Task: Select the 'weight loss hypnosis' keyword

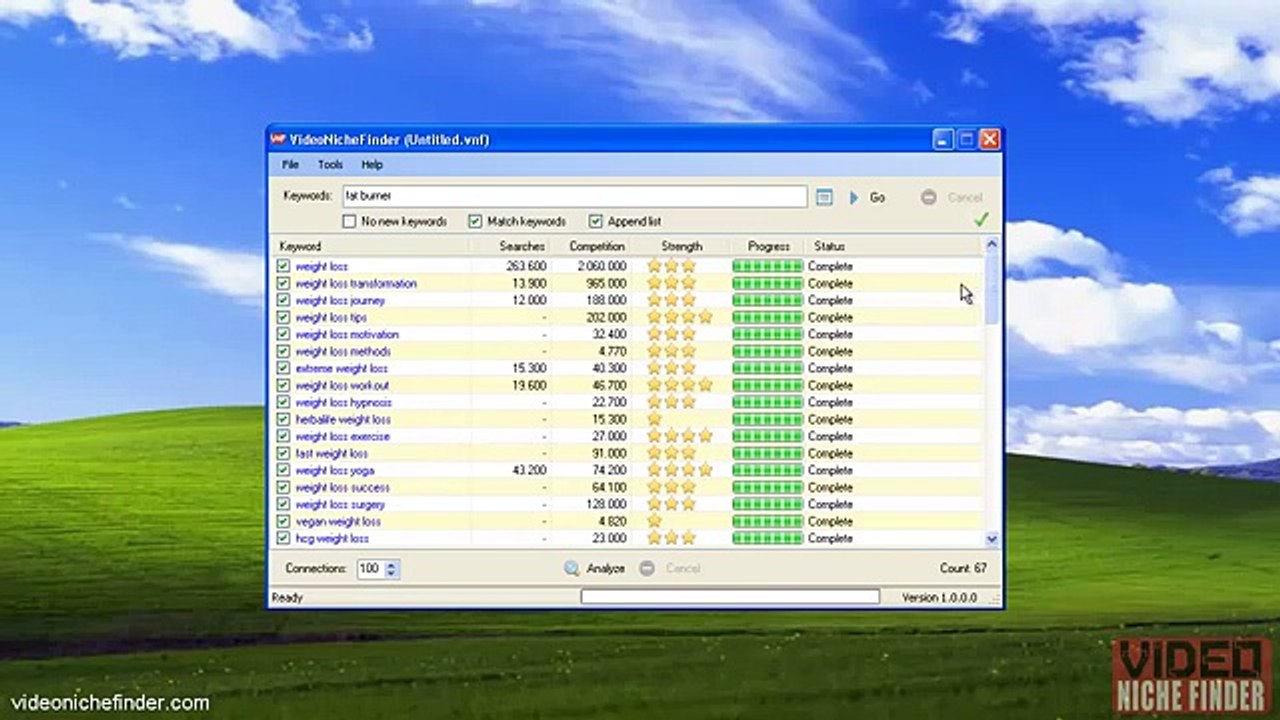Action: [x=343, y=402]
